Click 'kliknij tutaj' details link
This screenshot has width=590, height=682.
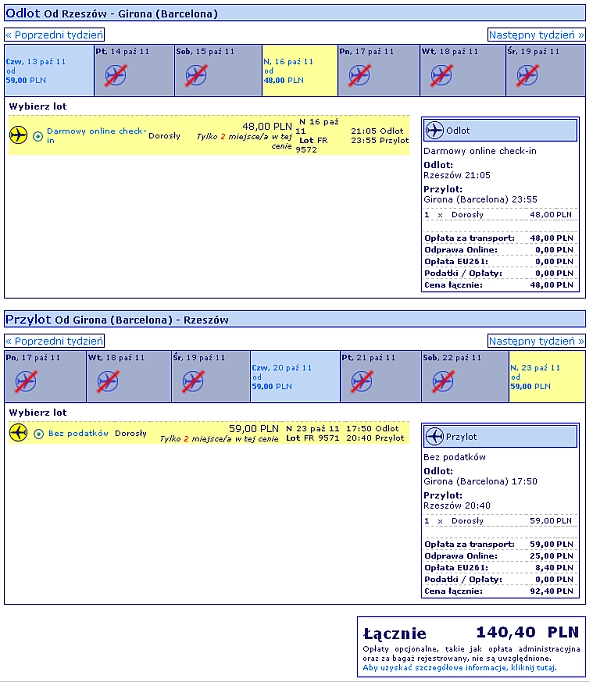click(x=533, y=668)
